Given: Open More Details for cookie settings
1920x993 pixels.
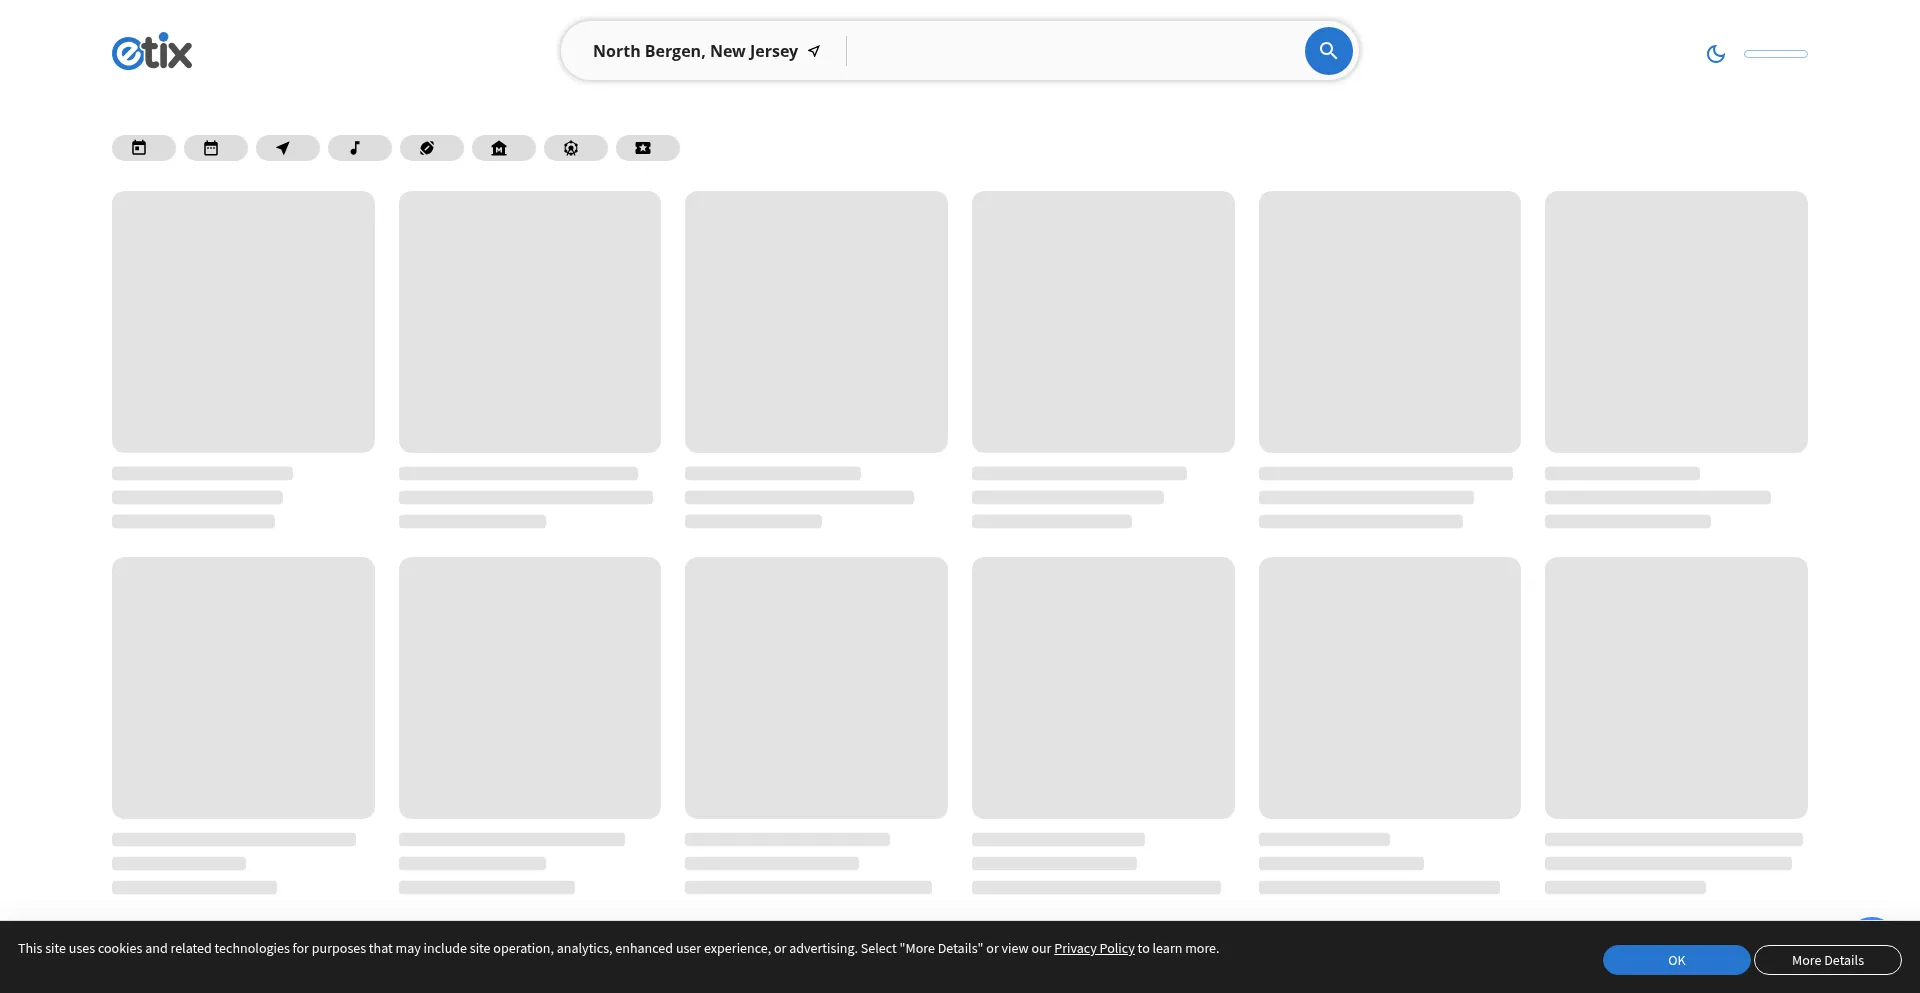Looking at the screenshot, I should pos(1827,960).
